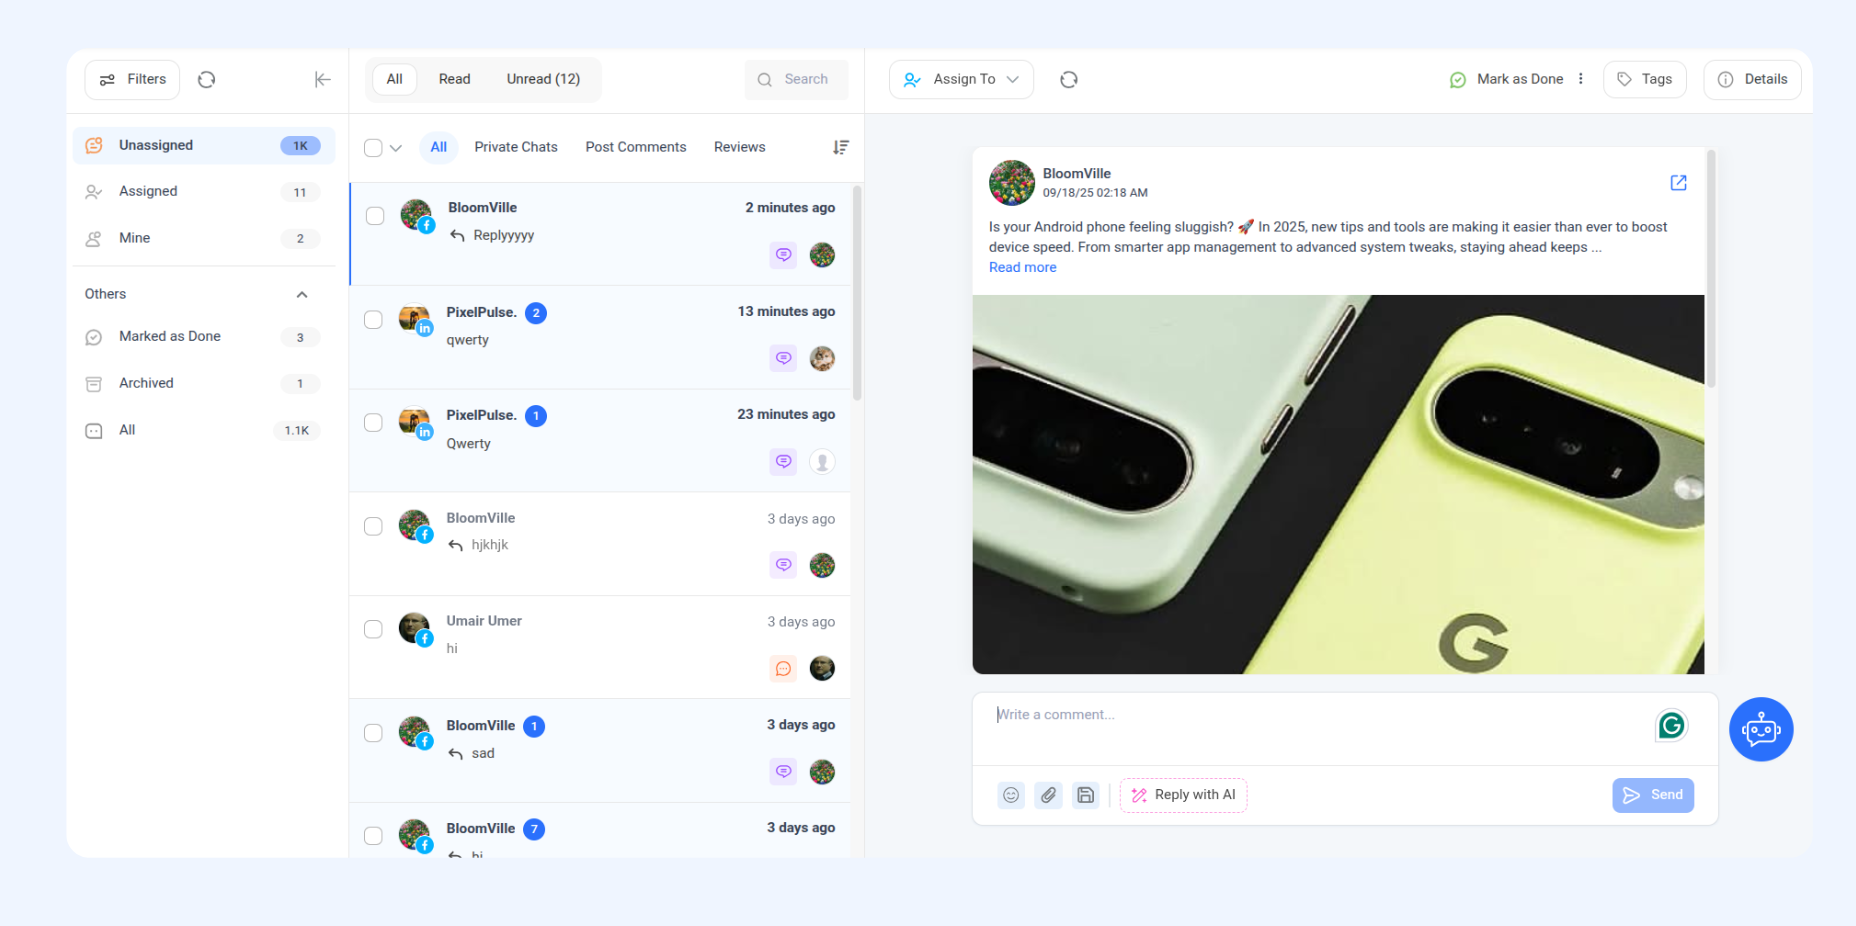Click comment icon on Qwerty 23 minutes conversation

coord(784,461)
